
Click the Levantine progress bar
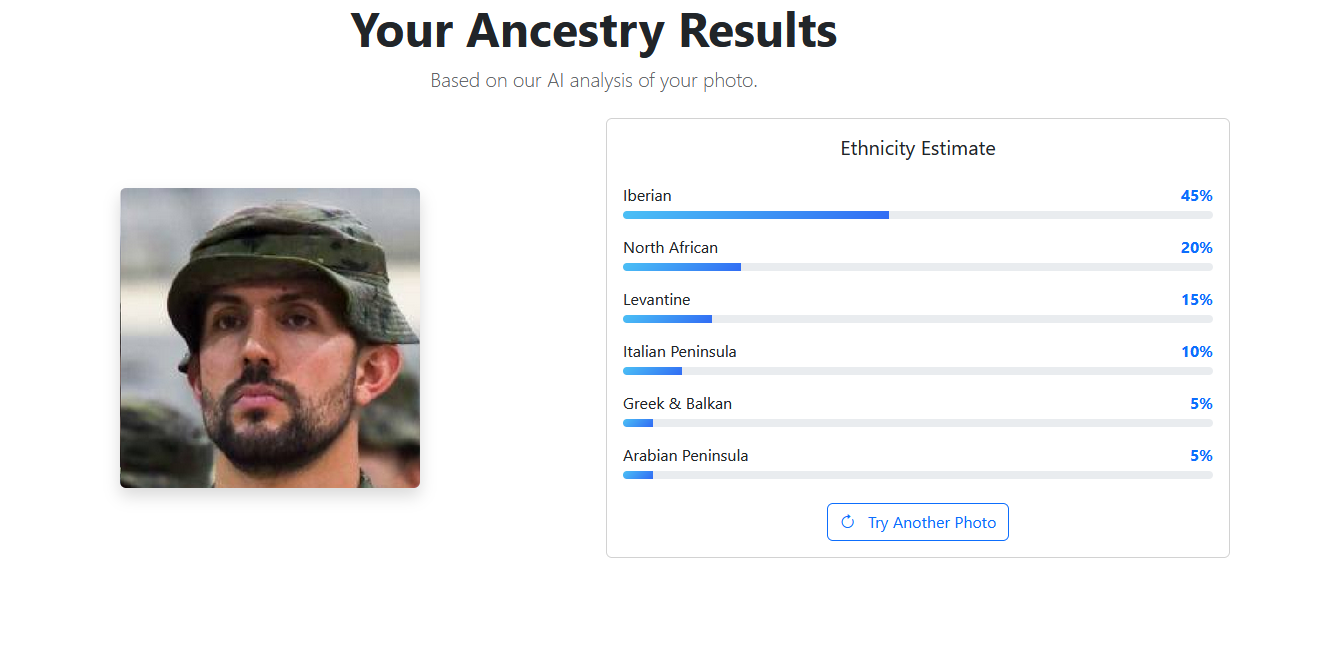(x=918, y=319)
